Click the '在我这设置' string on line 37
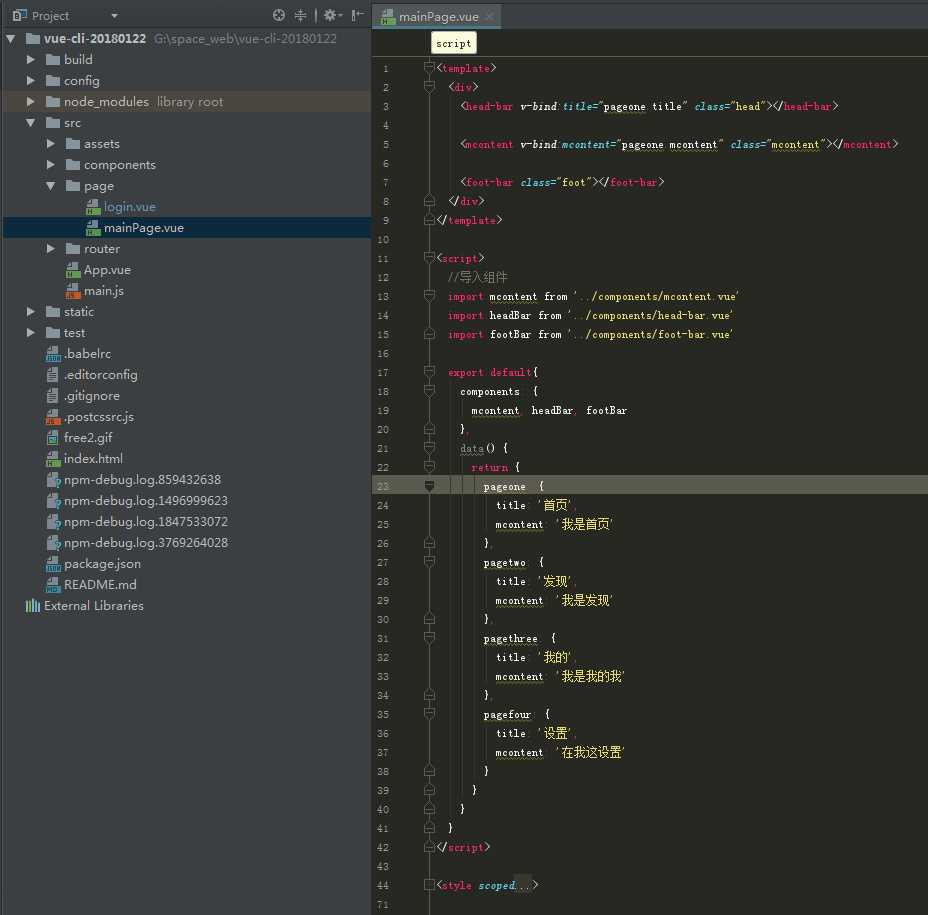Viewport: 928px width, 915px height. tap(590, 752)
